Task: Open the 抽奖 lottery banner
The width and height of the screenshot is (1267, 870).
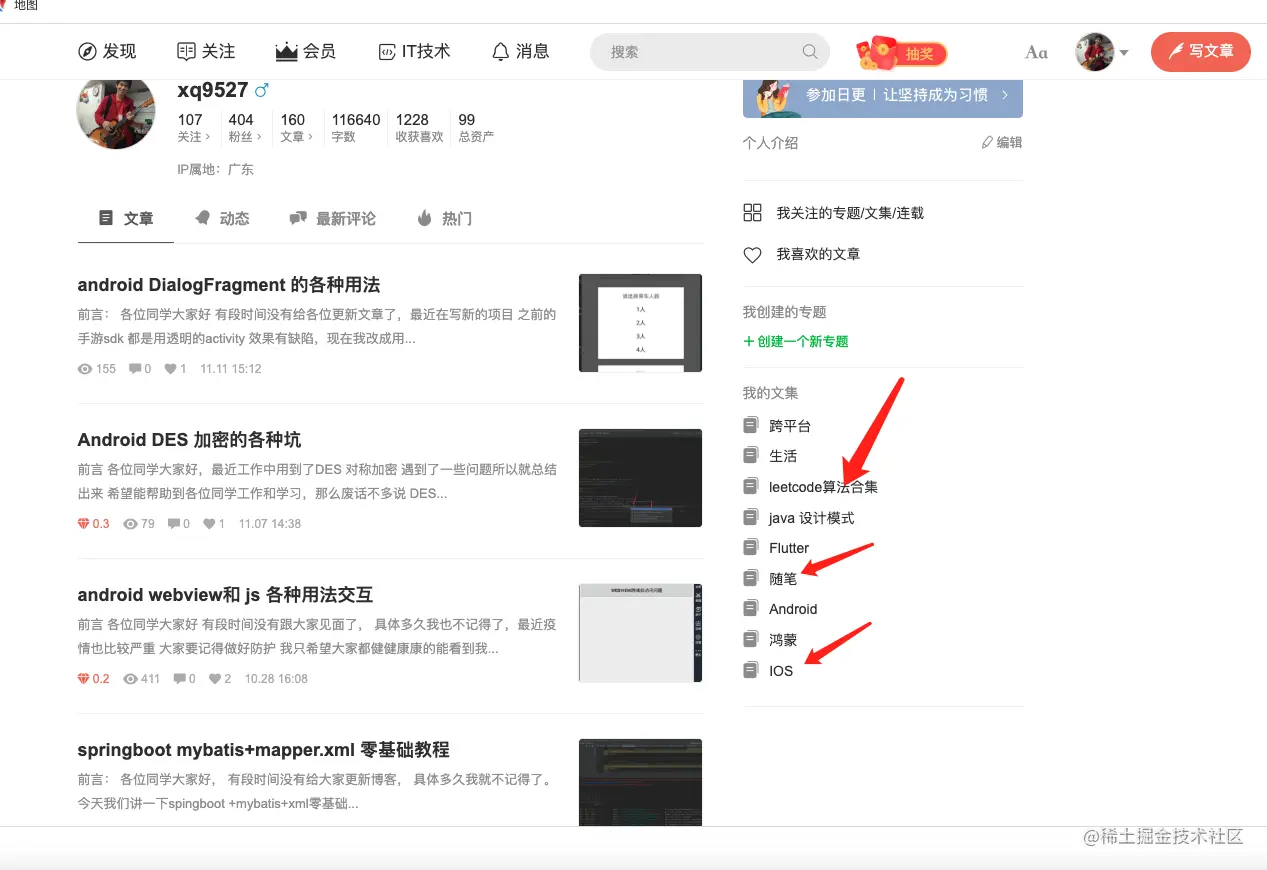Action: coord(901,53)
